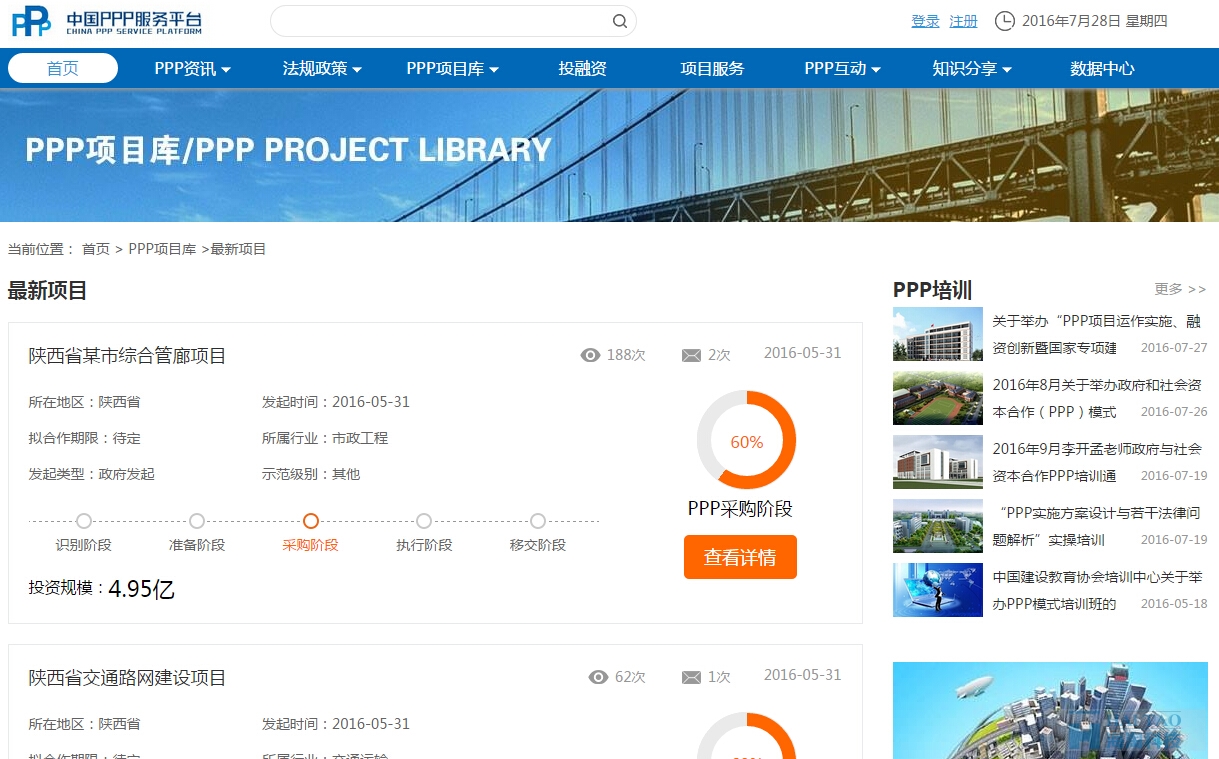Open the 项目服务 menu item
Screen dimensions: 1219x759
click(712, 68)
